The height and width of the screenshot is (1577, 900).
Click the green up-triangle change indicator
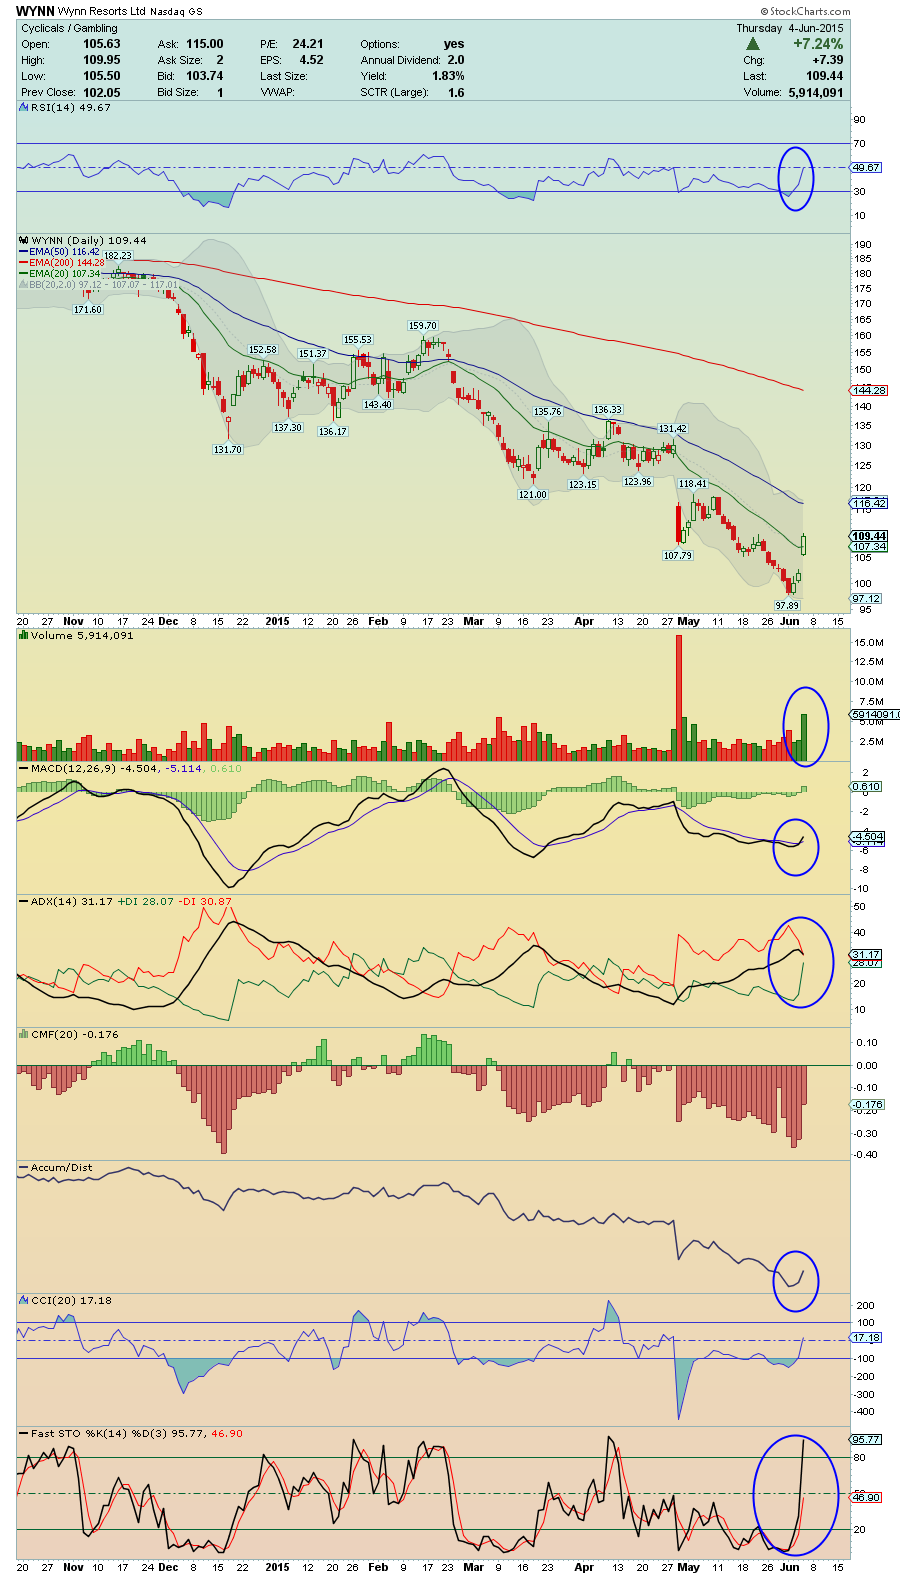tap(753, 44)
